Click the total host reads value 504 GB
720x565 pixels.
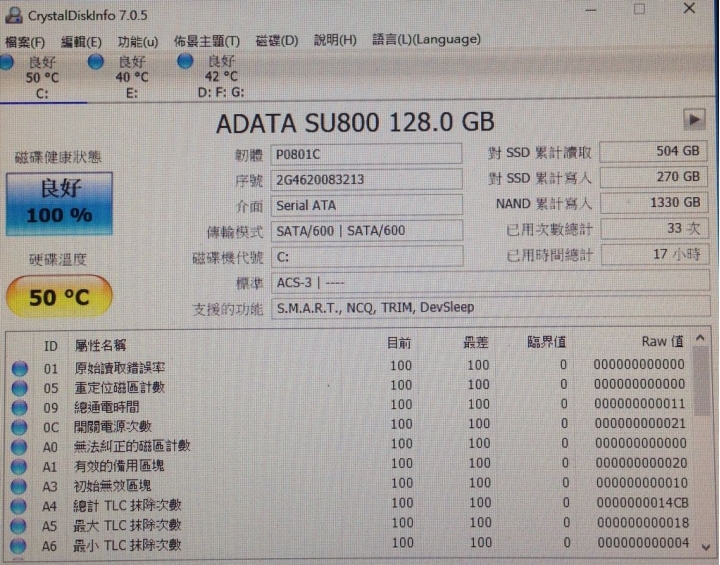click(x=653, y=152)
